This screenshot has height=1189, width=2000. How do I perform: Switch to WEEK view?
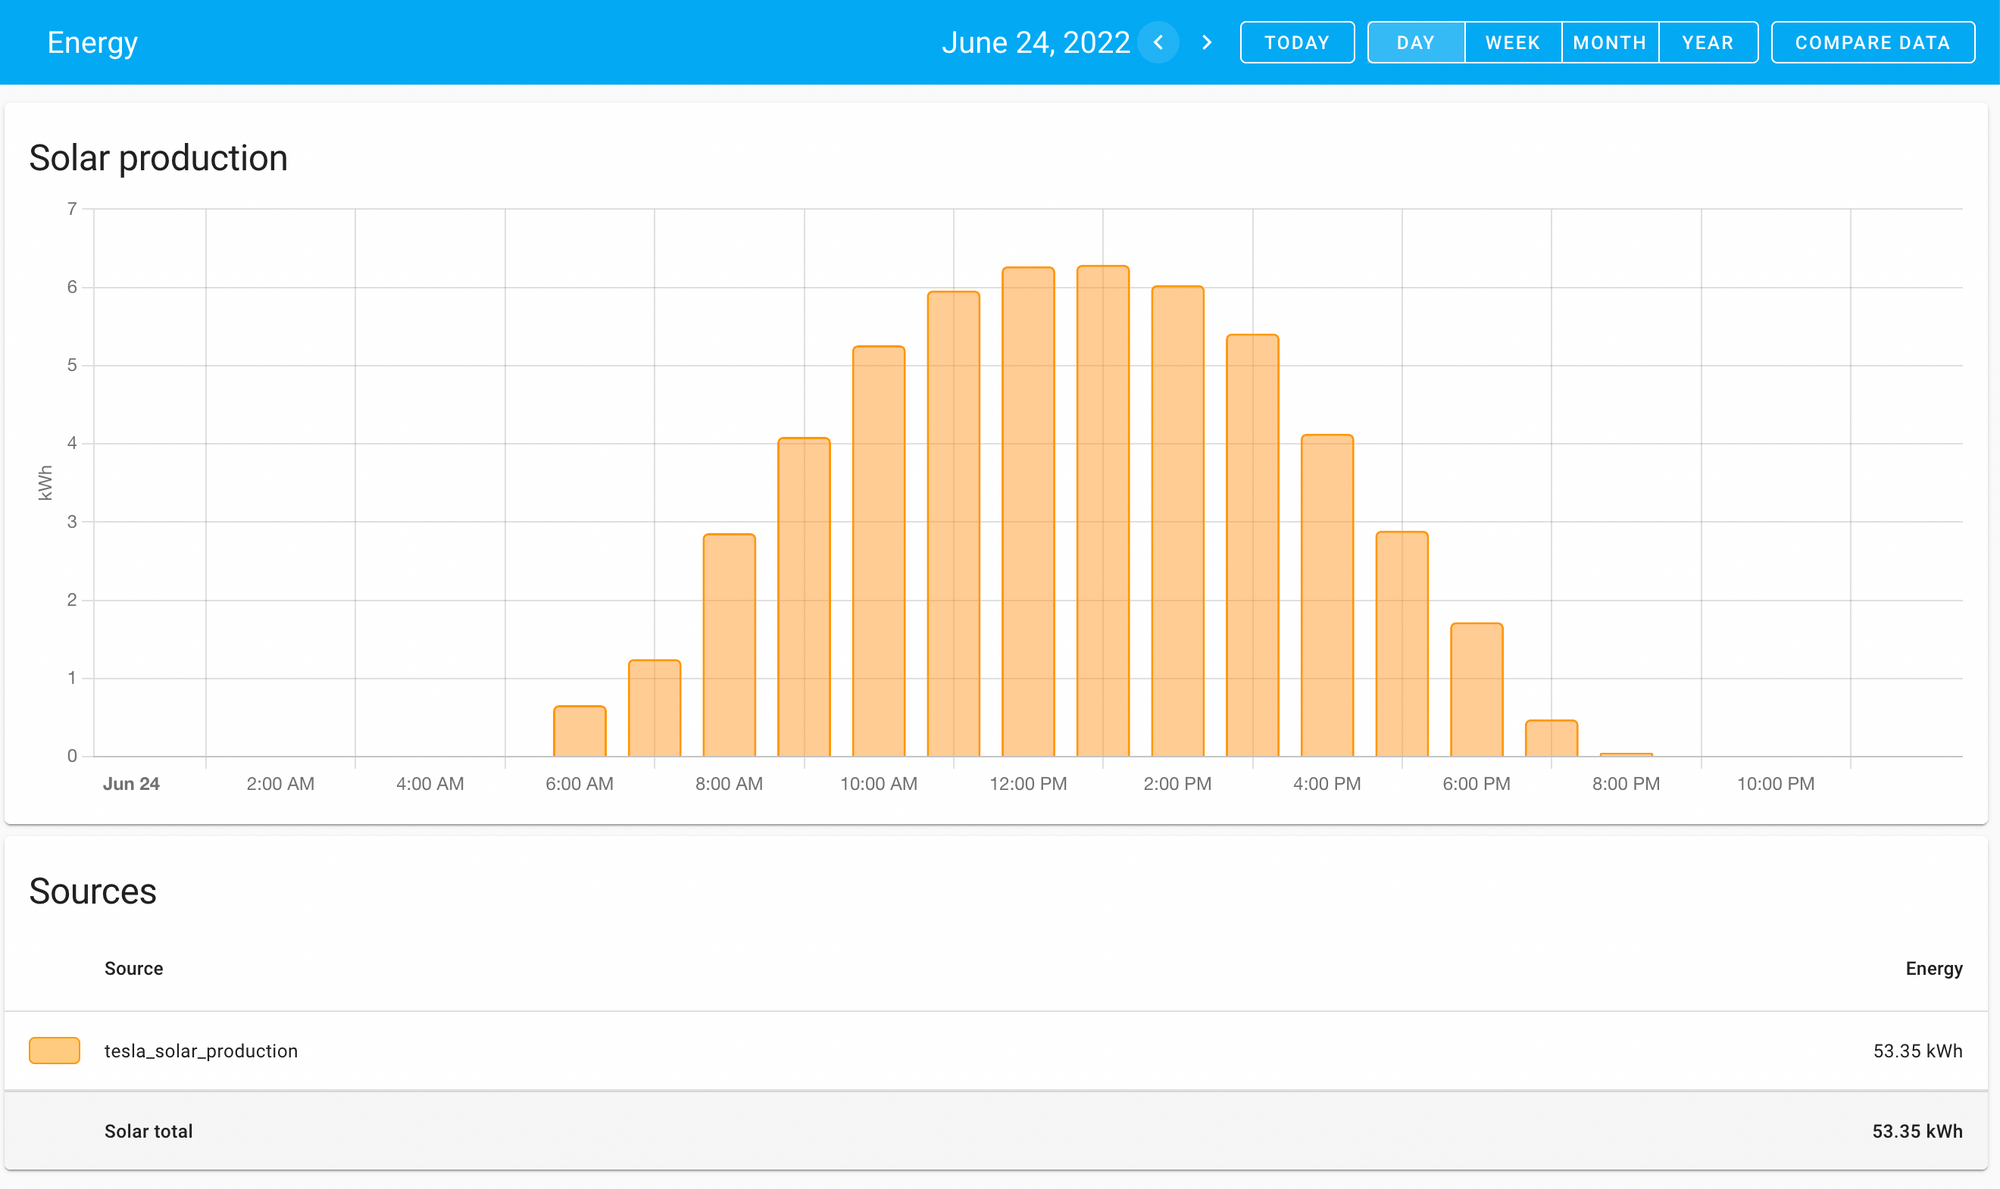[x=1512, y=42]
